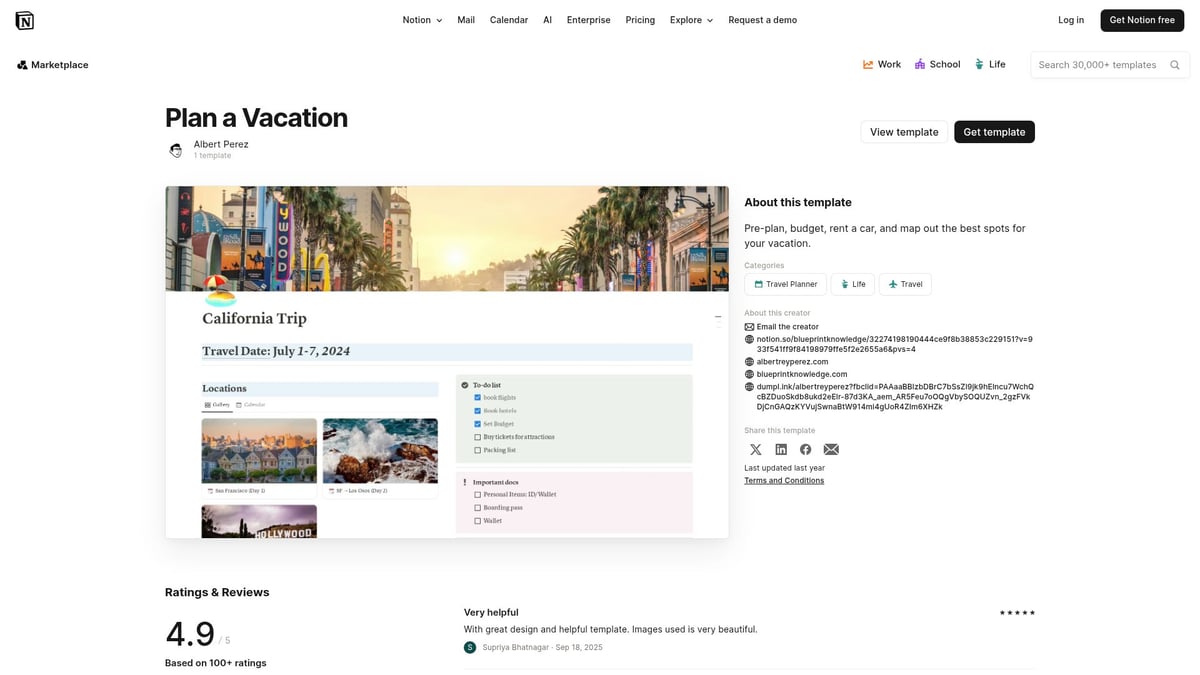This screenshot has width=1200, height=675.
Task: Click the Email the creator envelope icon
Action: click(748, 326)
